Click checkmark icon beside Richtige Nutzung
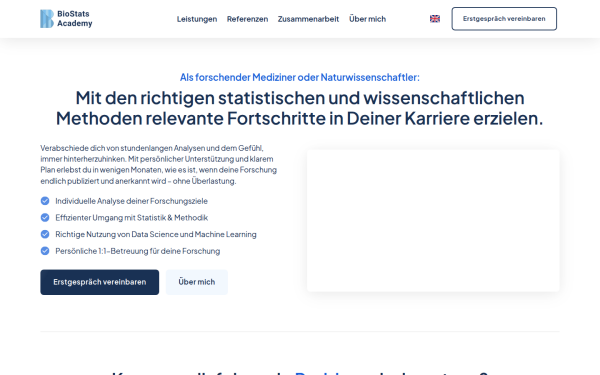 (45, 234)
